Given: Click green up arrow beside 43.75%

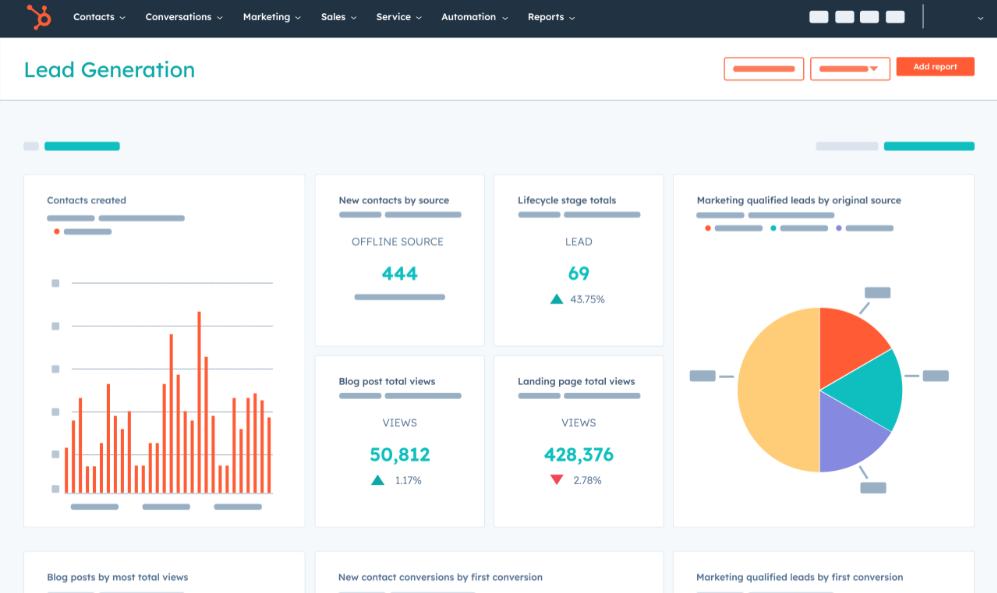Looking at the screenshot, I should click(x=556, y=299).
